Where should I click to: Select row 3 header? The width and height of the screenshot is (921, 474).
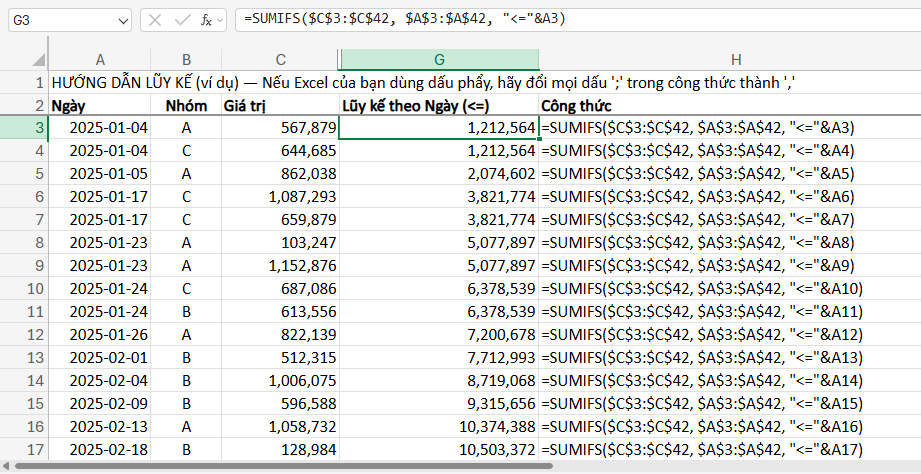tap(24, 127)
